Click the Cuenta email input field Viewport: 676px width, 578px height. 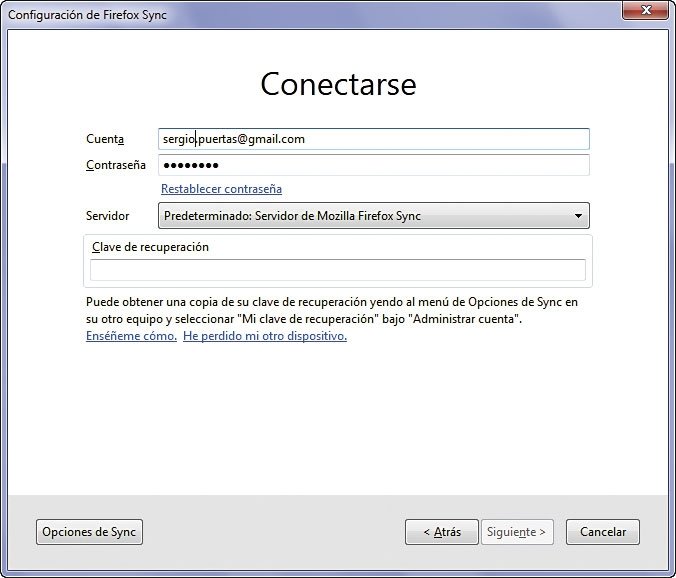[374, 139]
